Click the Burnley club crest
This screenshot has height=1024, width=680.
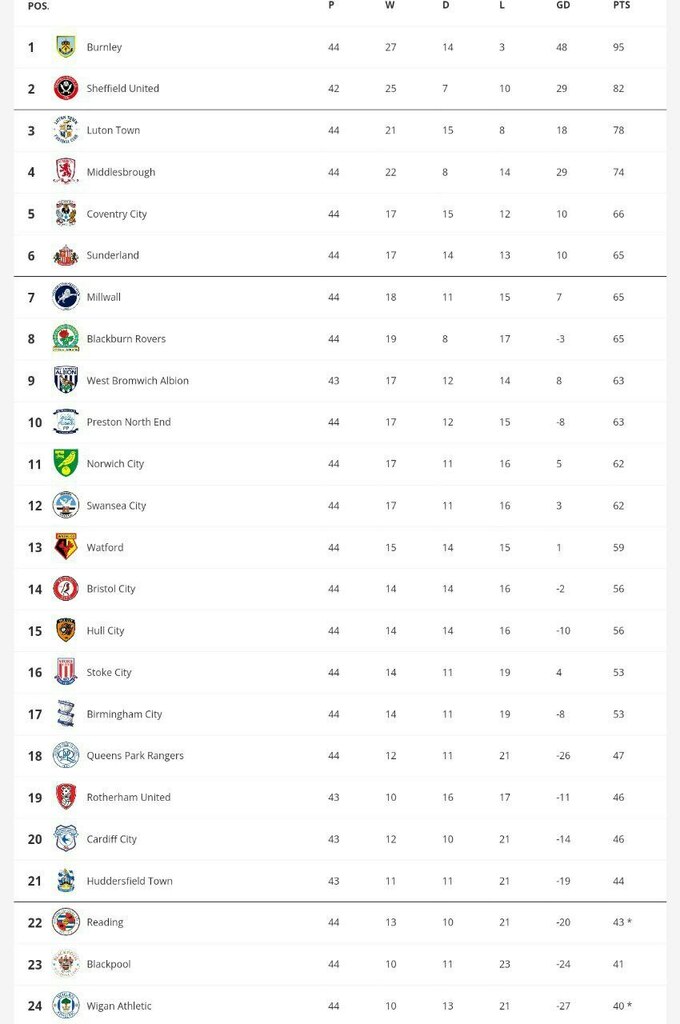point(66,47)
